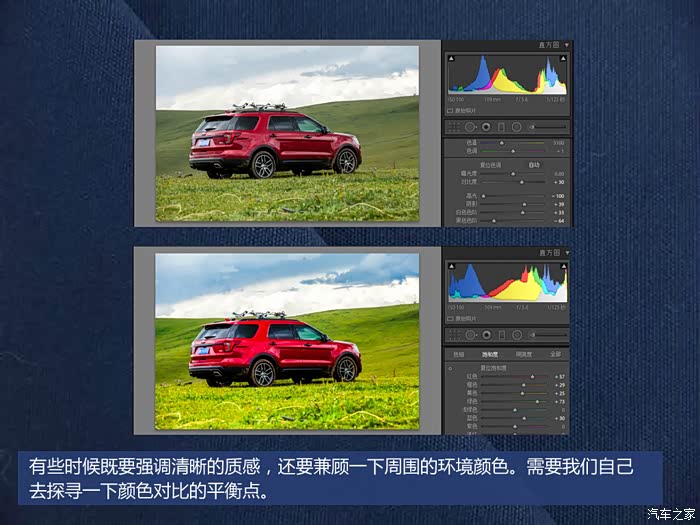This screenshot has width=700, height=525.
Task: Select Radial Filter tool in lower panel
Action: (x=517, y=335)
